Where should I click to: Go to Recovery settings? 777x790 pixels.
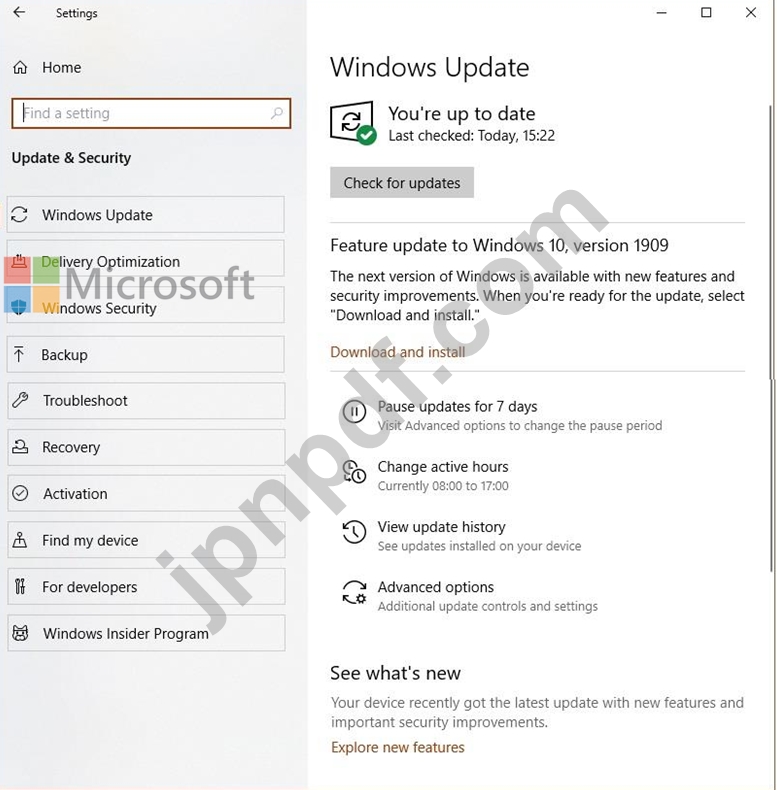click(146, 447)
